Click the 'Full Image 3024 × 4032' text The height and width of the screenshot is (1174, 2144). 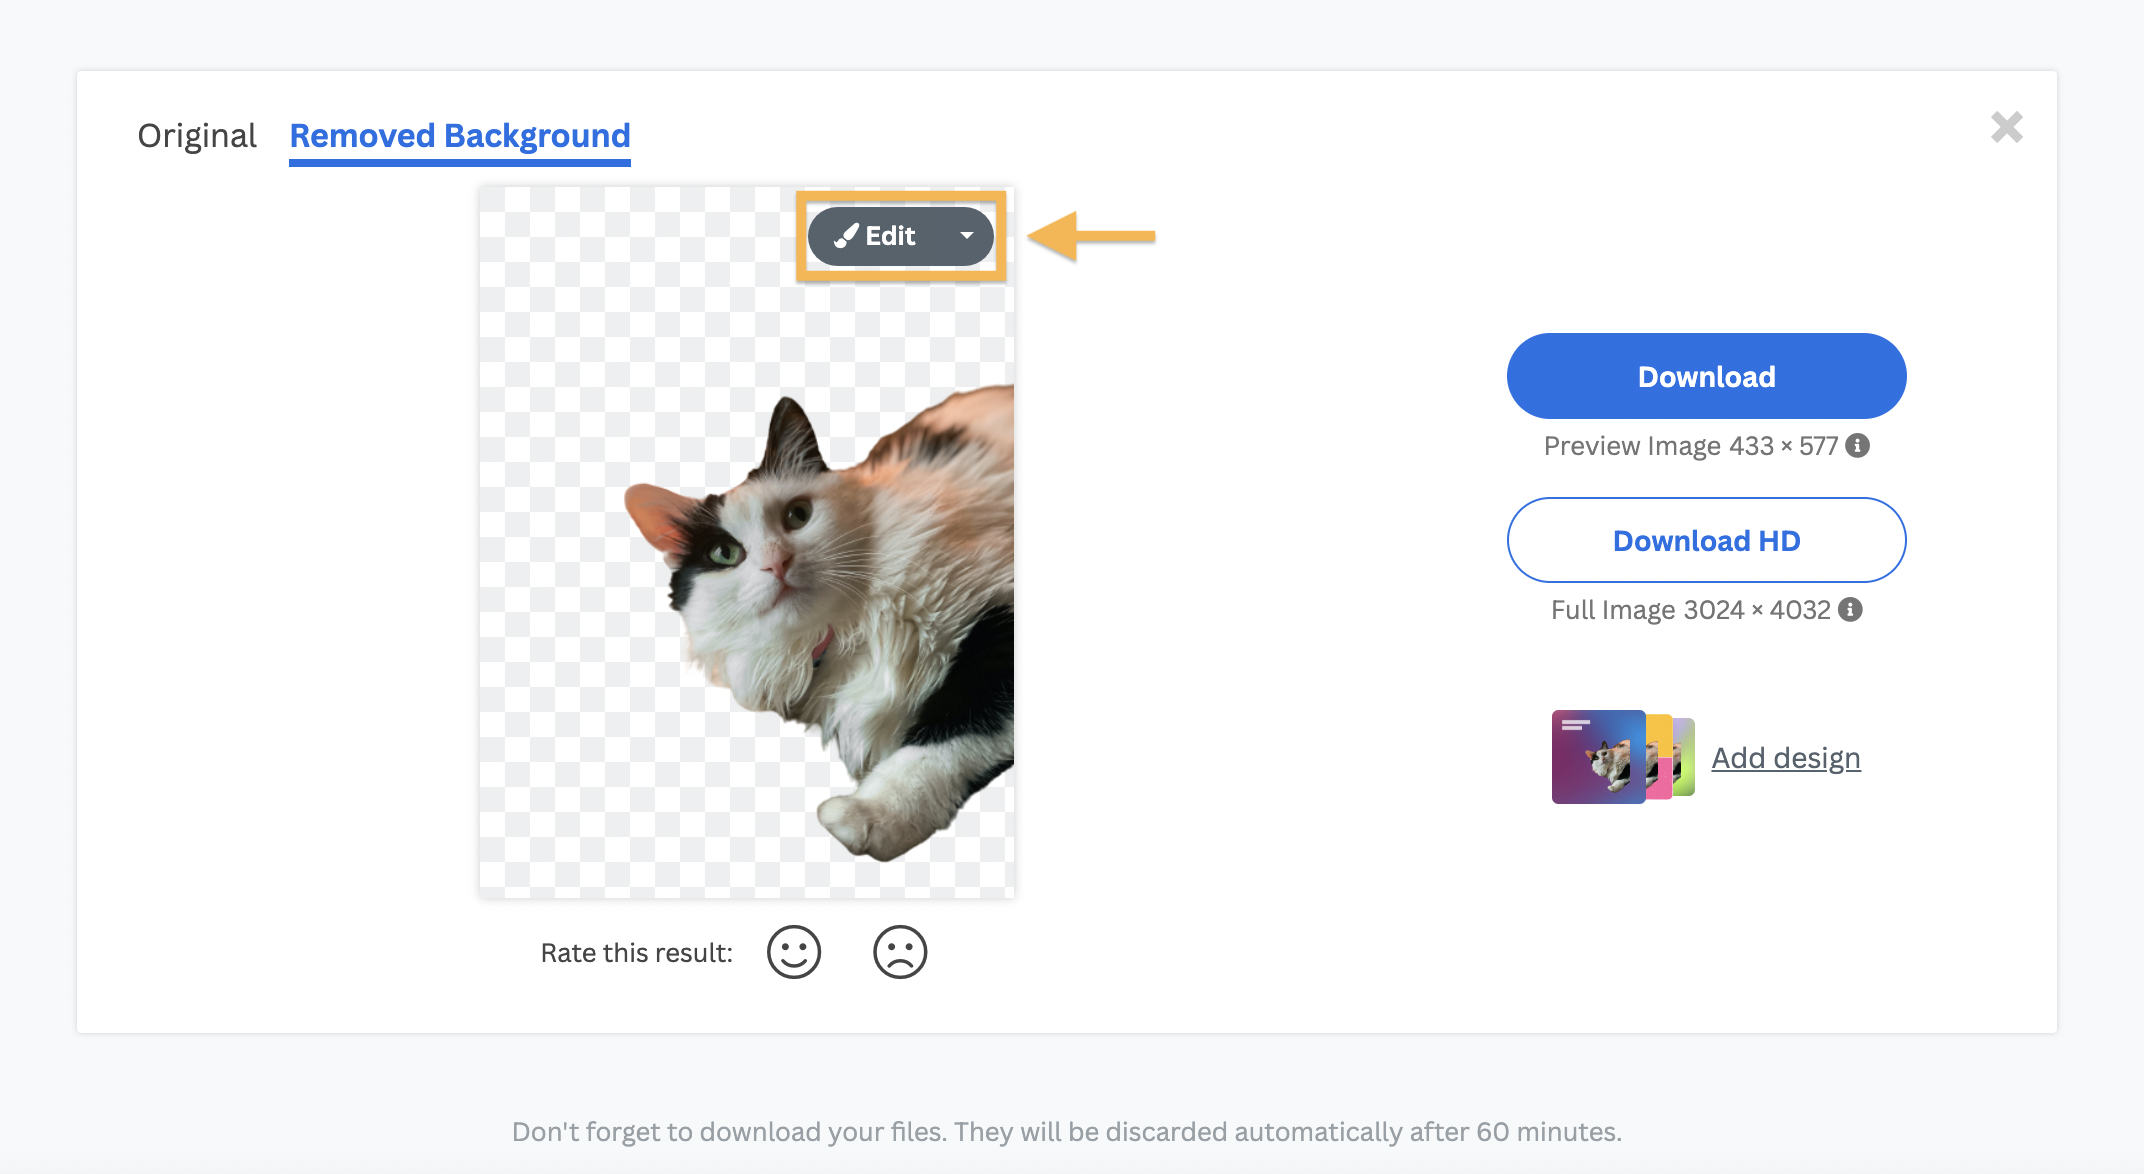click(x=1691, y=610)
